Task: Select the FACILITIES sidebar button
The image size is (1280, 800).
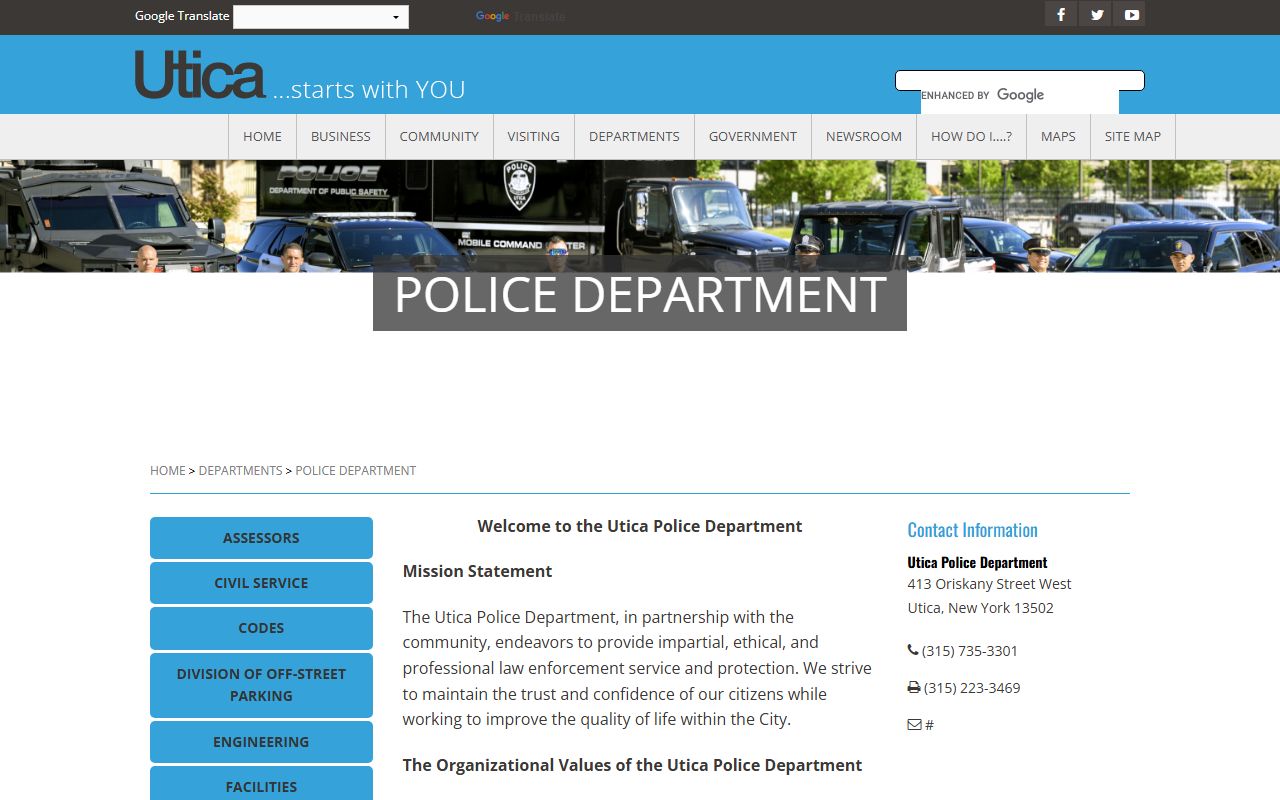Action: pyautogui.click(x=261, y=784)
